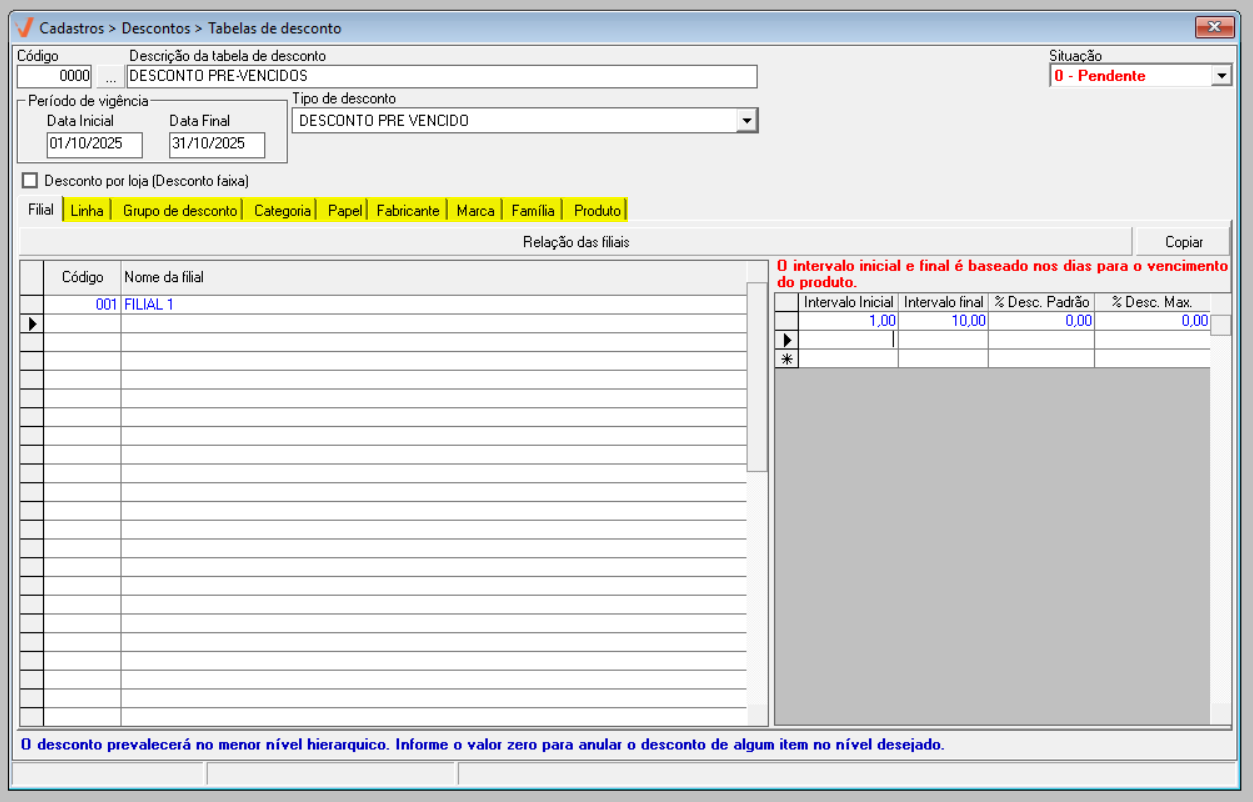Screen dimensions: 1253x802
Task: Switch to the Linha tab
Action: tap(87, 211)
